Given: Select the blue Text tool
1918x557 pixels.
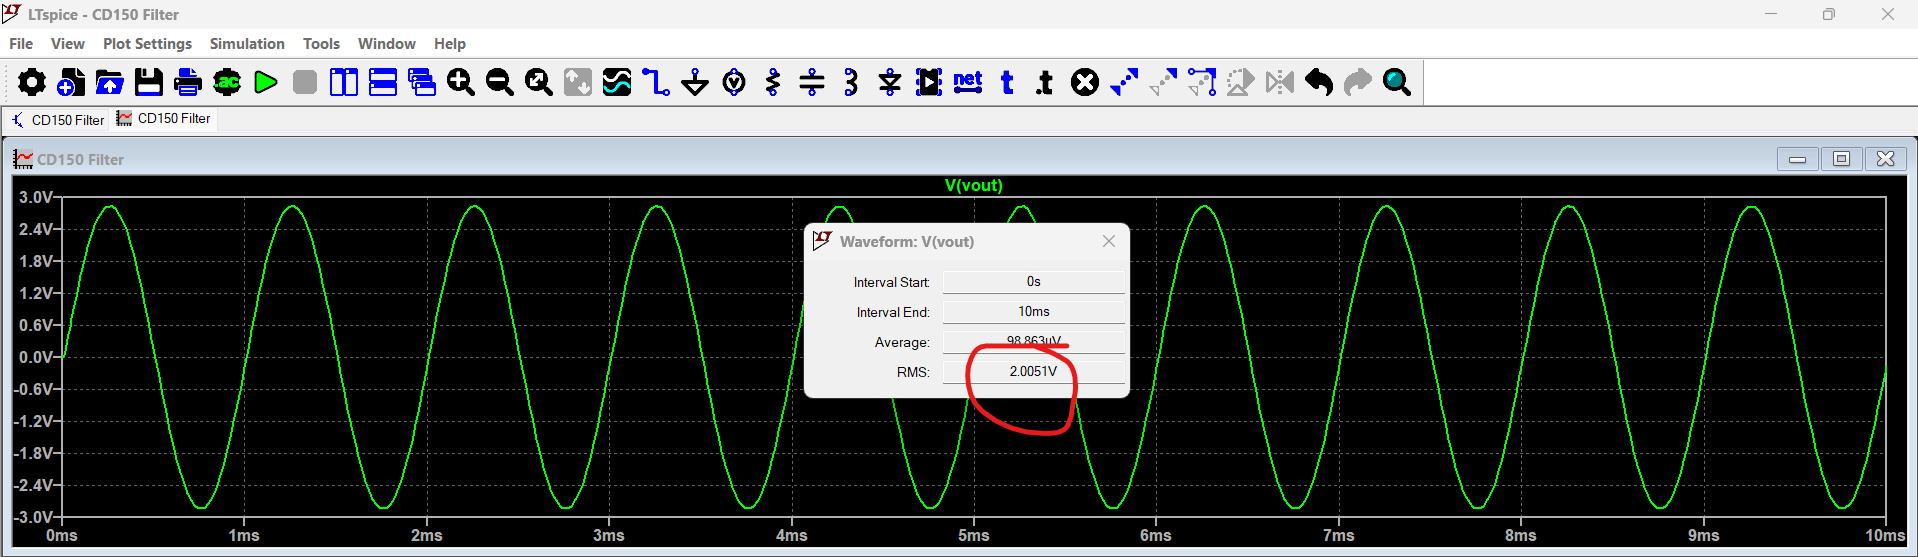Looking at the screenshot, I should pyautogui.click(x=1007, y=82).
